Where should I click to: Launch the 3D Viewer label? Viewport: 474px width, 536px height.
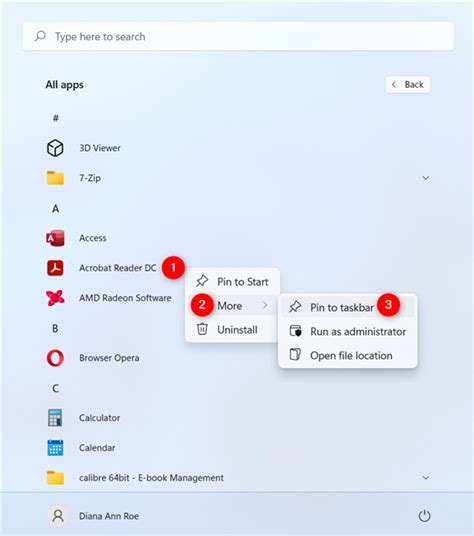[x=100, y=148]
